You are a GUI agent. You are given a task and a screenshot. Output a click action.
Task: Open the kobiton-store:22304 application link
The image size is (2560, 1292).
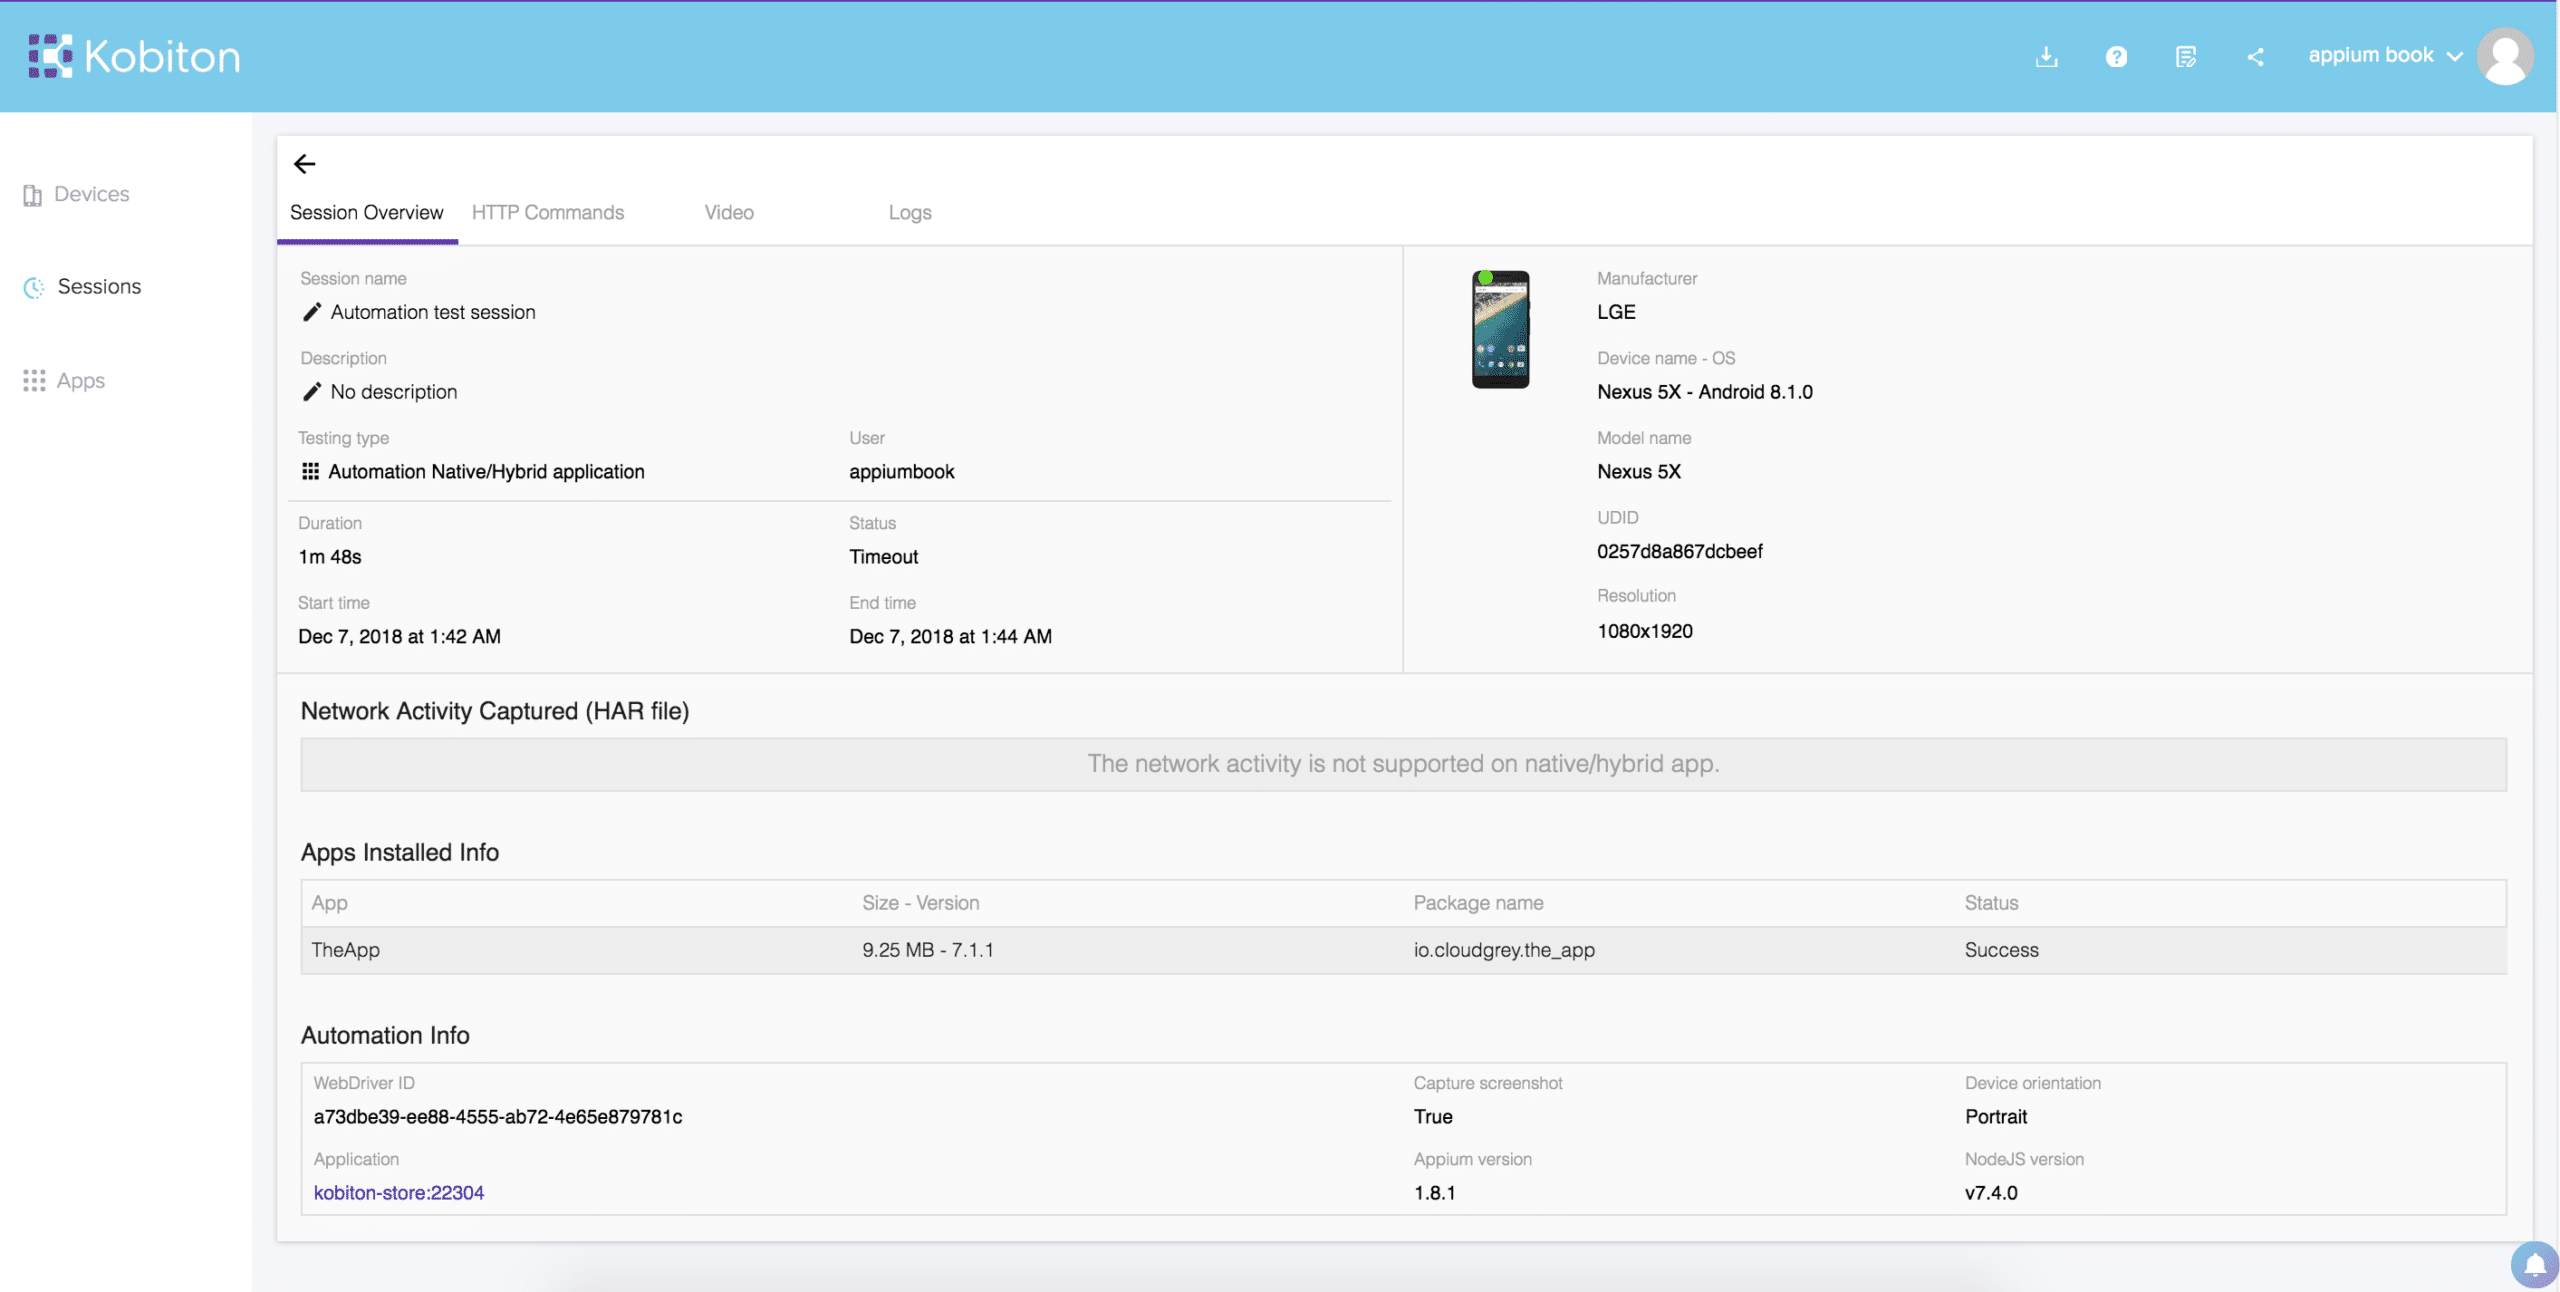pyautogui.click(x=398, y=1193)
